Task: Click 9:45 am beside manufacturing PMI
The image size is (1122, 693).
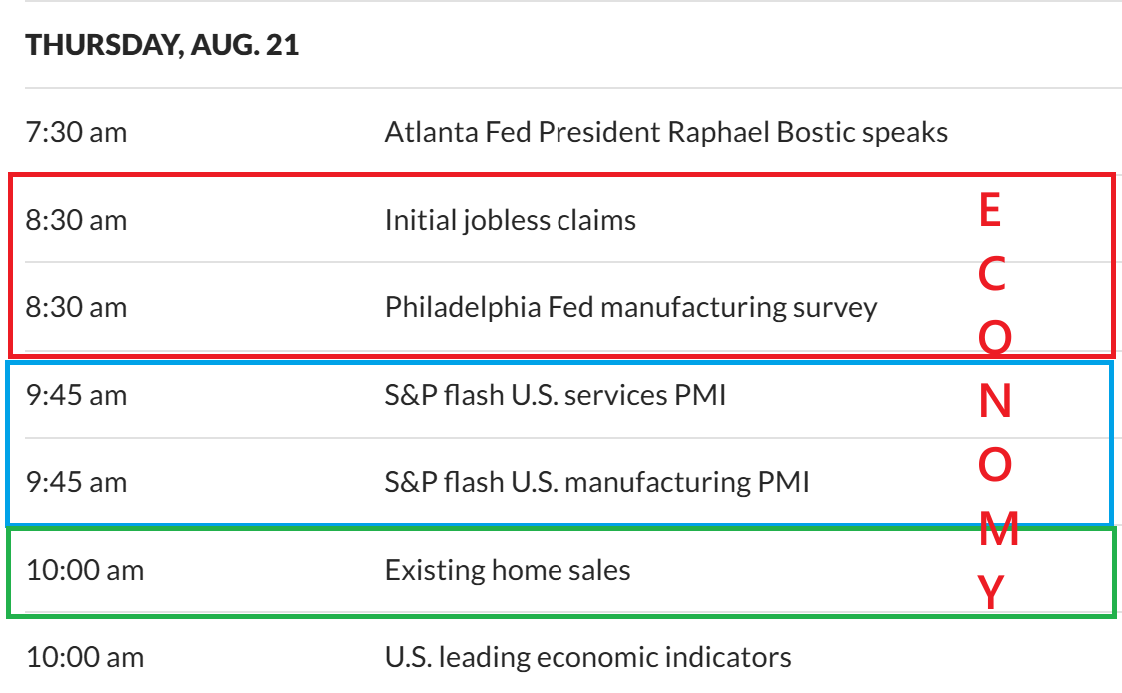Action: (77, 483)
